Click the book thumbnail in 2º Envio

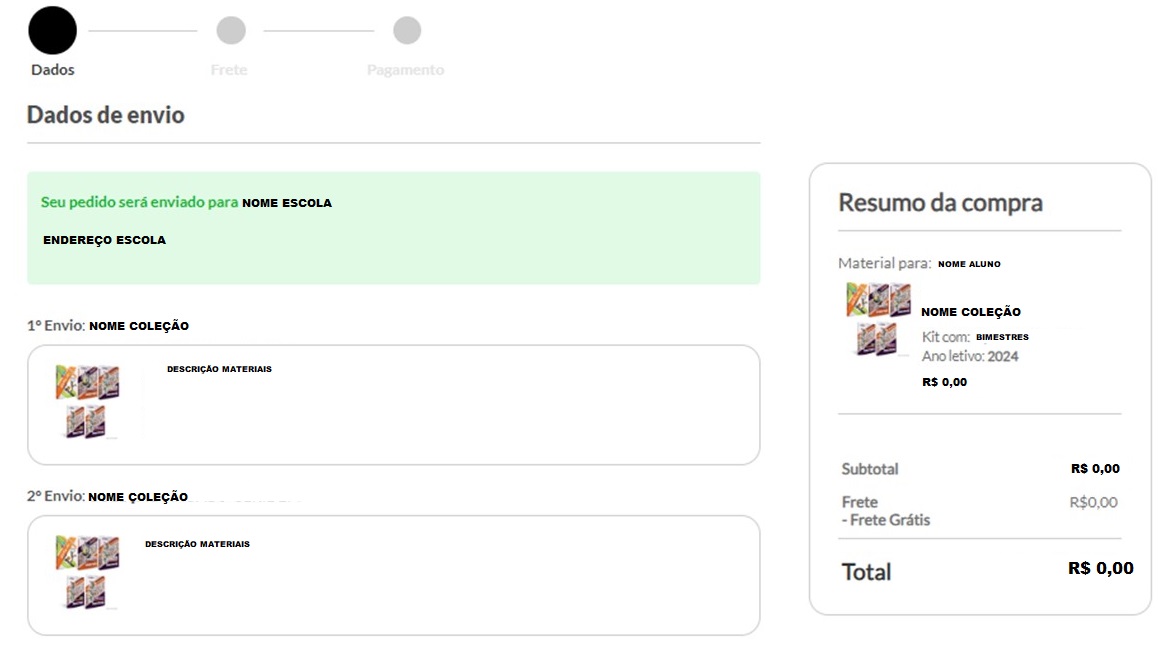pyautogui.click(x=88, y=572)
